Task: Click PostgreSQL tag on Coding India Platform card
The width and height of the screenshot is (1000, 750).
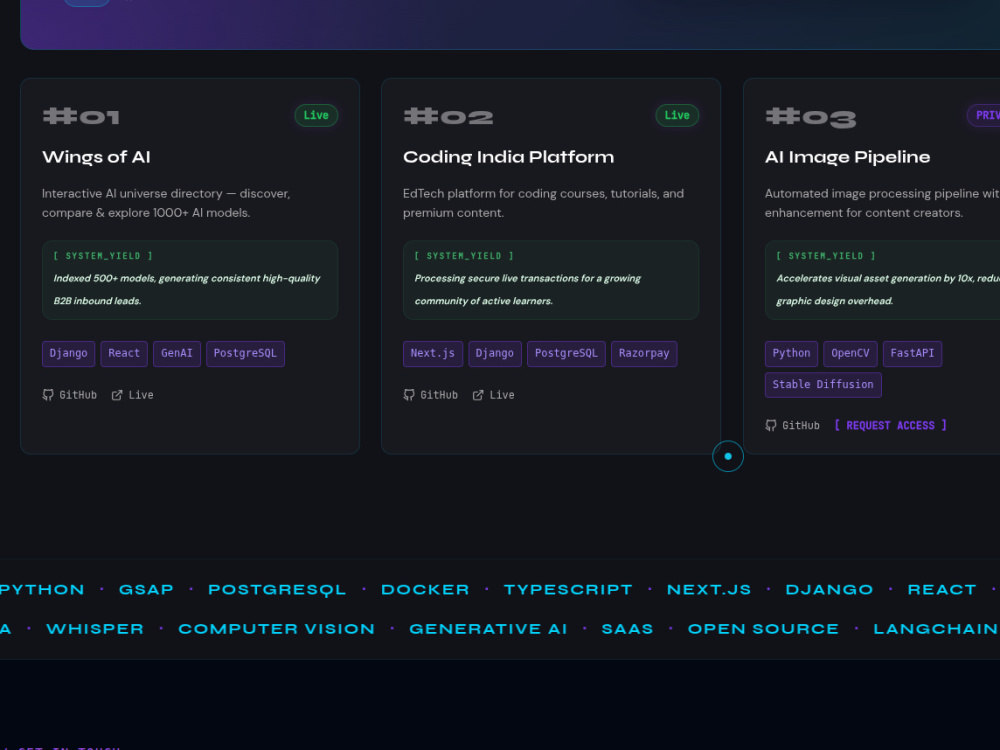Action: tap(566, 353)
